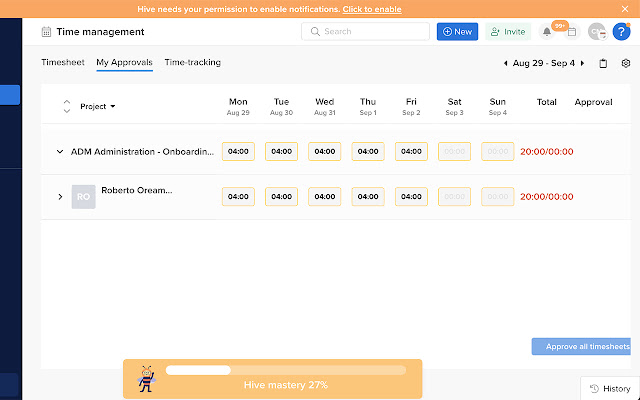
Task: Switch to the Timesheet tab
Action: coord(63,62)
